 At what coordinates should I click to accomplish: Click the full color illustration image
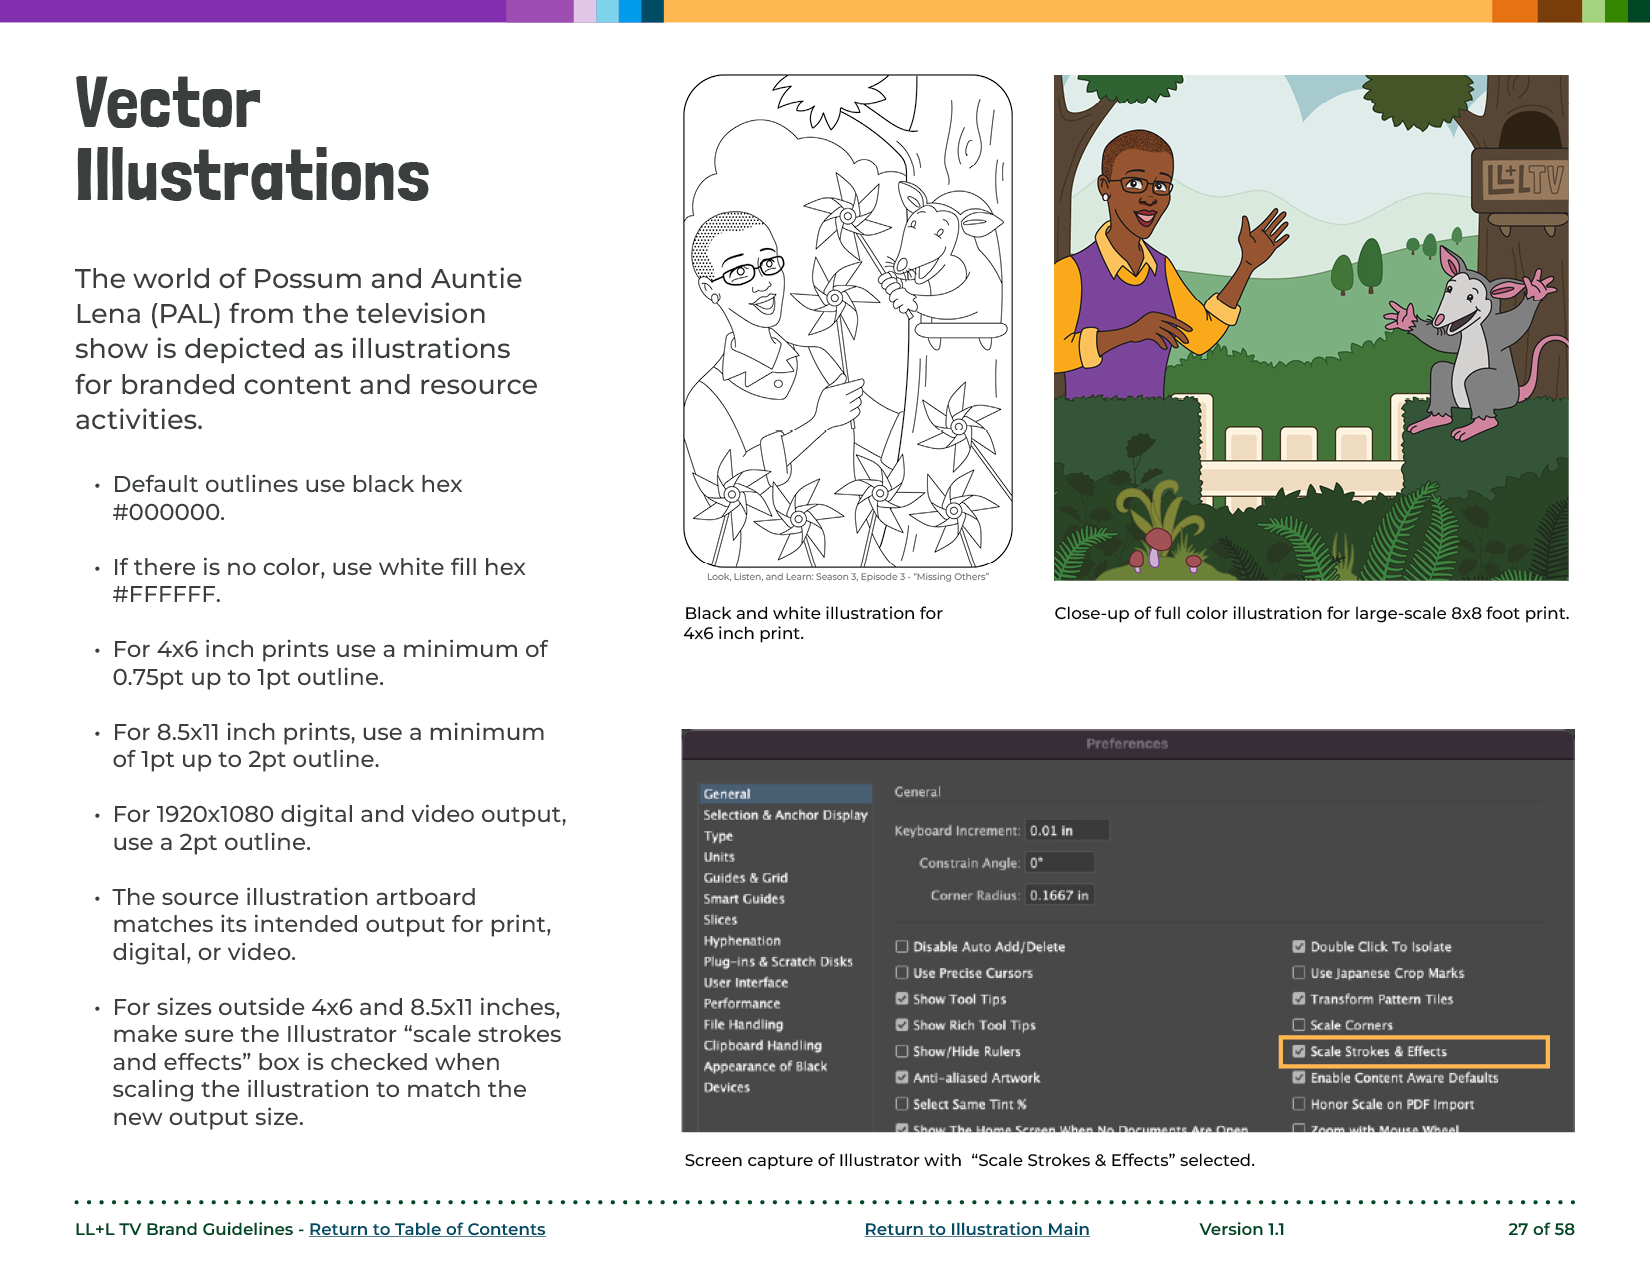[1311, 327]
